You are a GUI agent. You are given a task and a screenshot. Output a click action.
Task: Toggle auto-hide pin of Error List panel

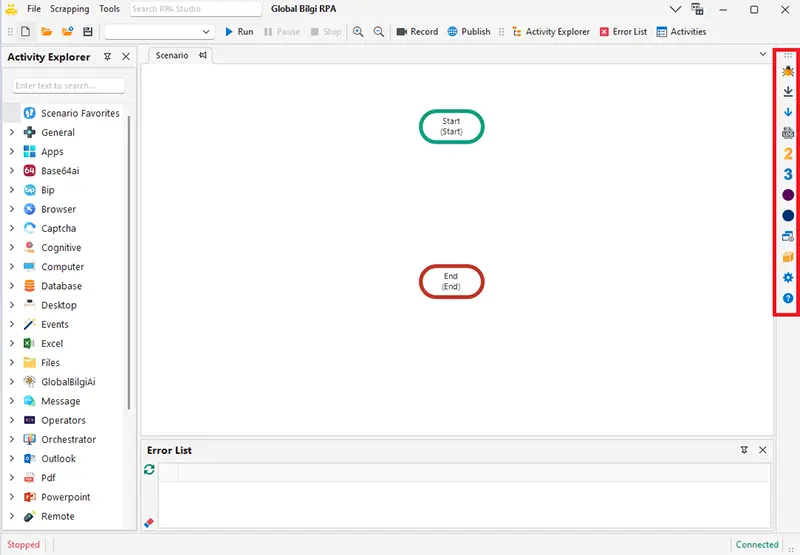[x=744, y=450]
